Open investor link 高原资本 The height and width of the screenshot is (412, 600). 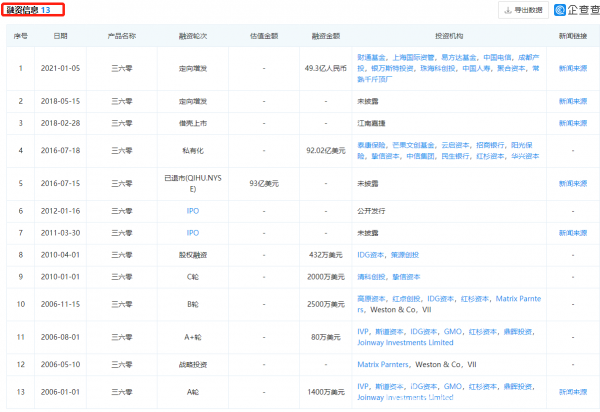point(371,299)
